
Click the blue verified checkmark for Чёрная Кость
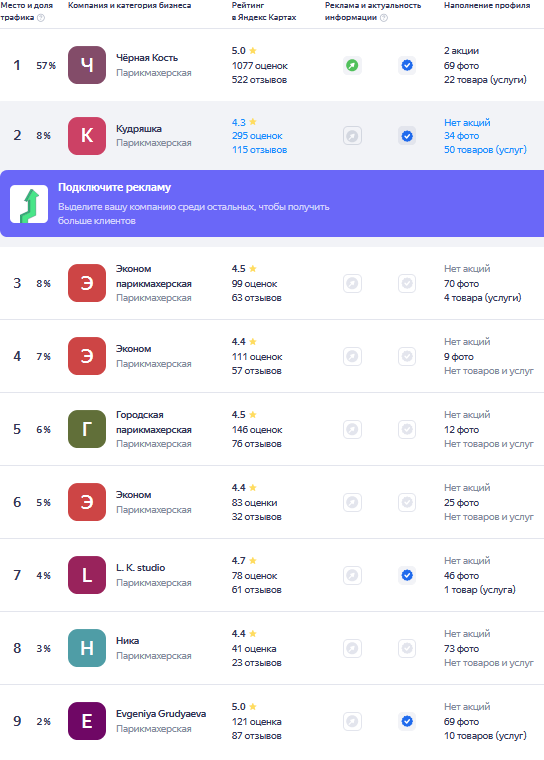[x=407, y=65]
